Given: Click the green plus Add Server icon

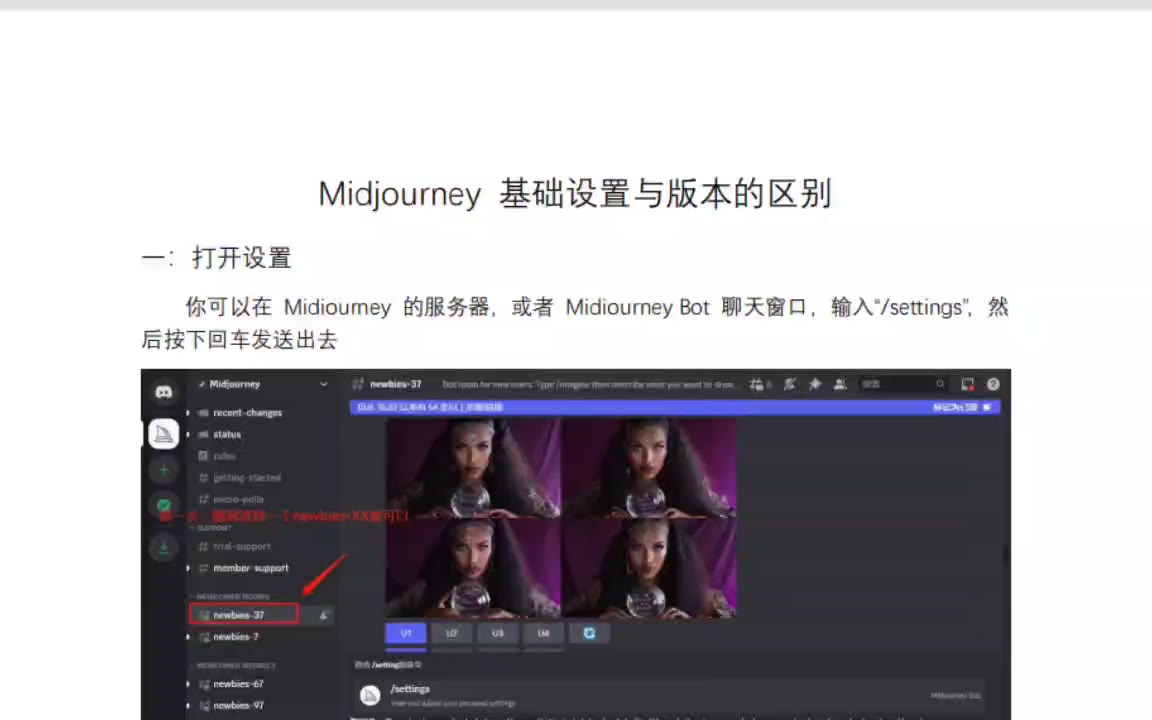Looking at the screenshot, I should coord(164,469).
